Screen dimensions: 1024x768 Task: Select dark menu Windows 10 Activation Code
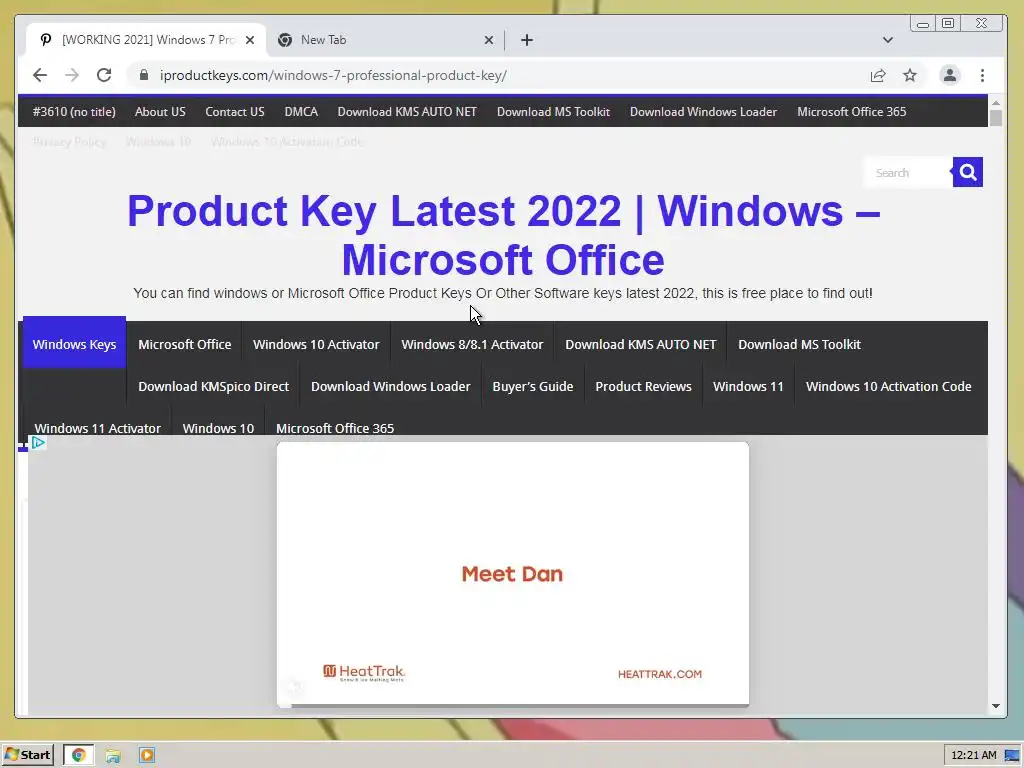pos(889,386)
